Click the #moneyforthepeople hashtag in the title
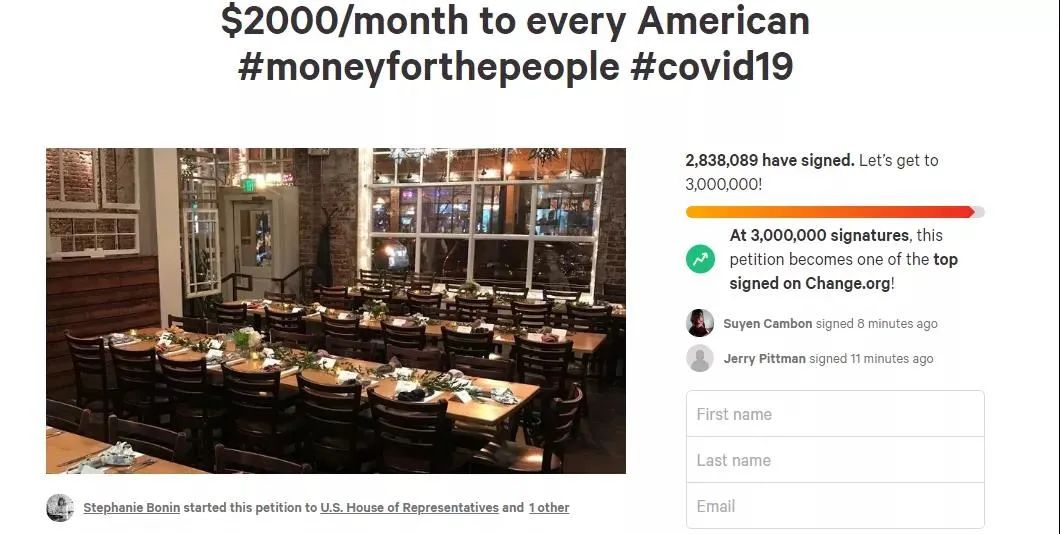Viewport: 1060px width, 534px height. coord(429,66)
